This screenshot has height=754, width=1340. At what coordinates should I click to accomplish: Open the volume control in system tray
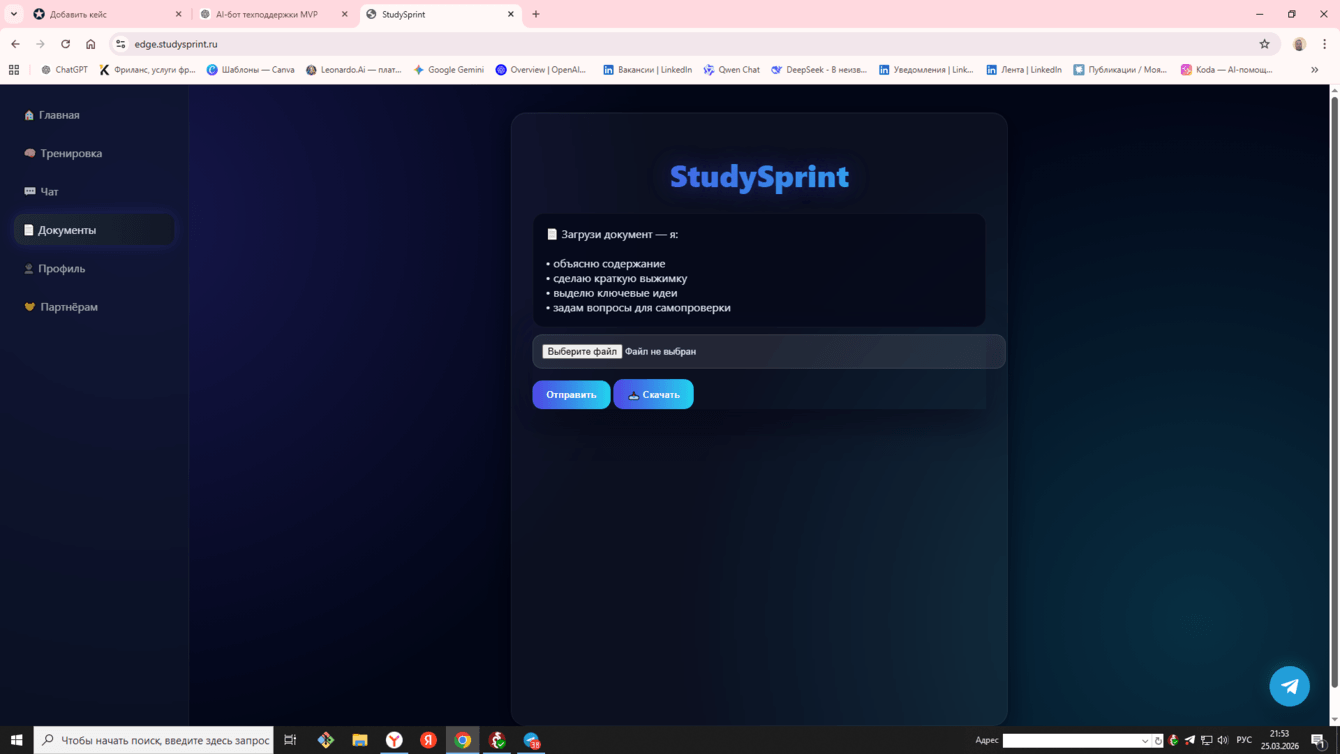(x=1222, y=740)
